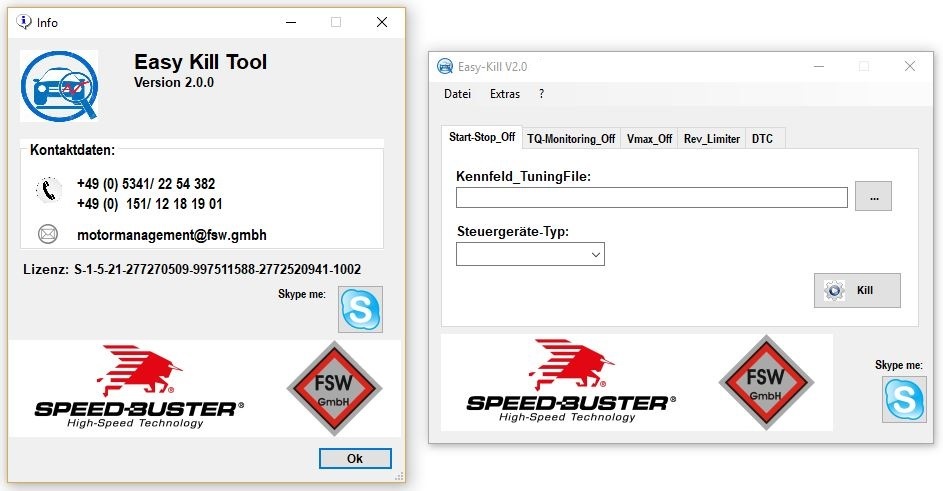Click the FSW GmbH logo in the Easy-Kill window
Viewport: 943px width, 491px height.
tap(766, 383)
